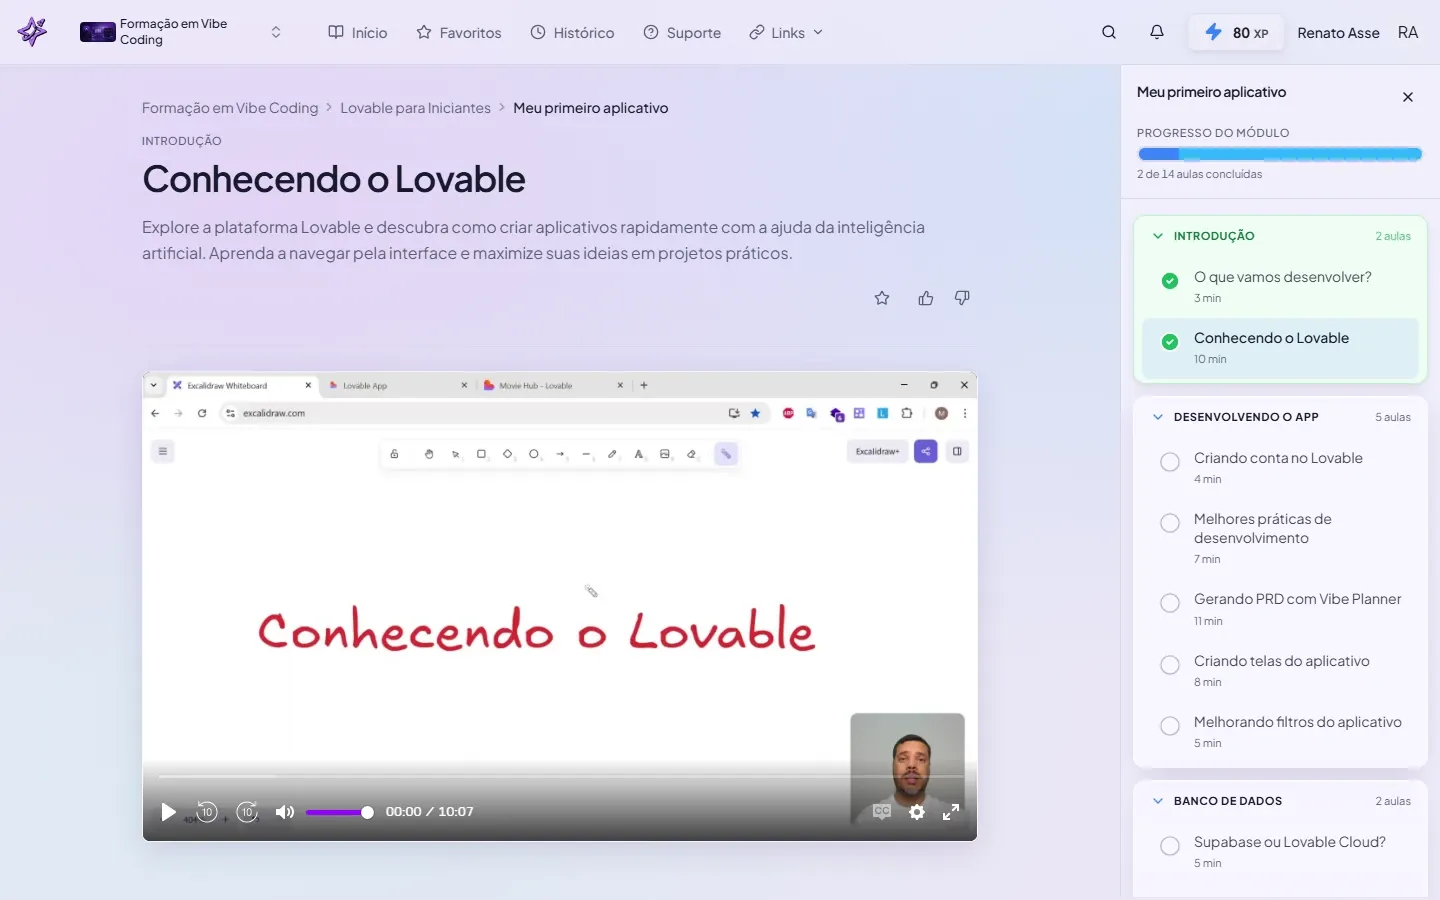Skip forward 10 seconds in video
Viewport: 1440px width, 900px height.
pos(247,812)
